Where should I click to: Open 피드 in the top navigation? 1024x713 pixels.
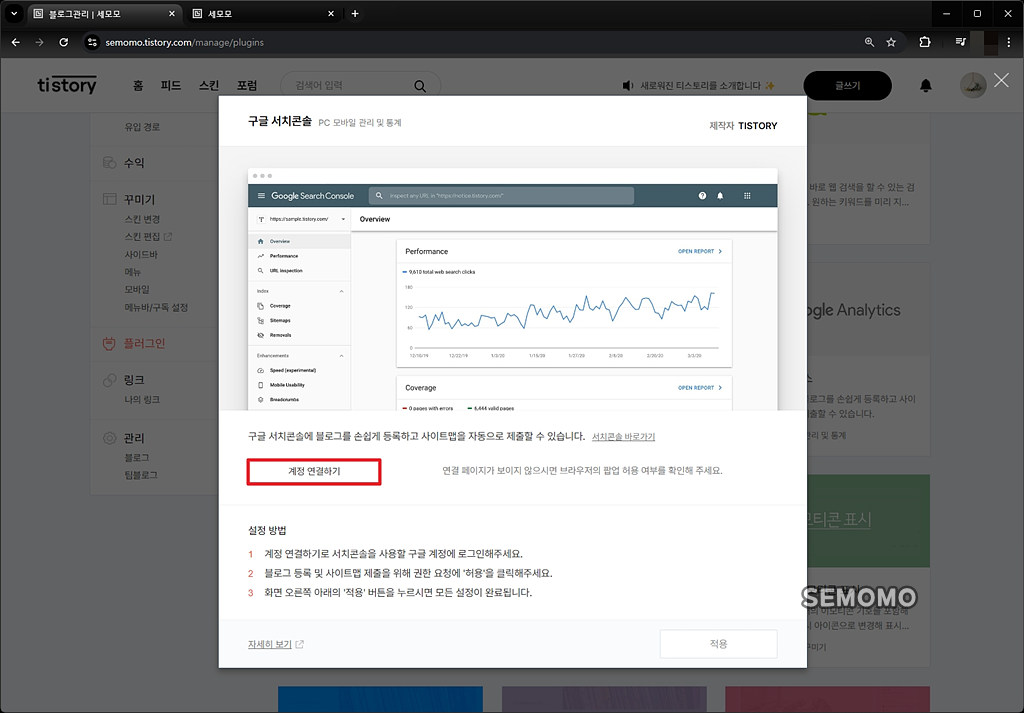tap(171, 86)
